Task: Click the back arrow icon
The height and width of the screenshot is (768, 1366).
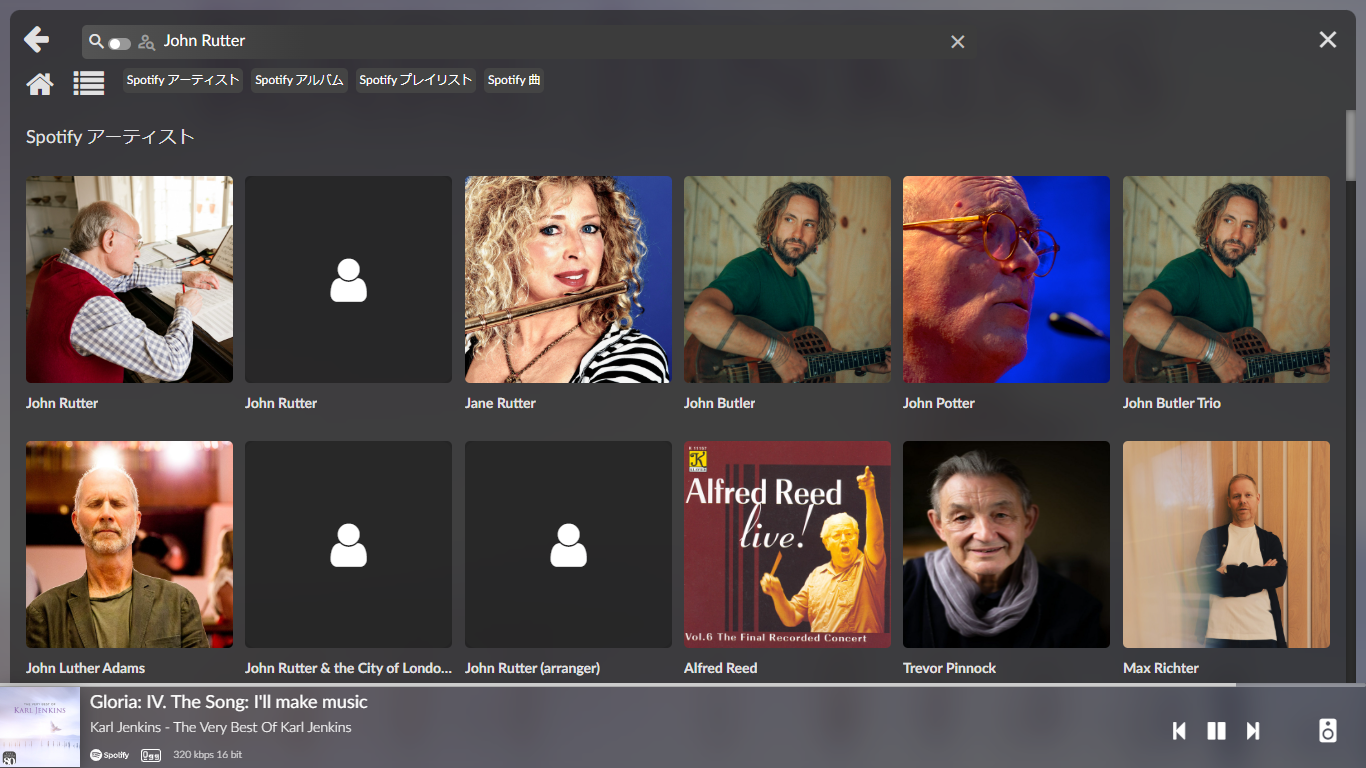Action: click(x=37, y=40)
